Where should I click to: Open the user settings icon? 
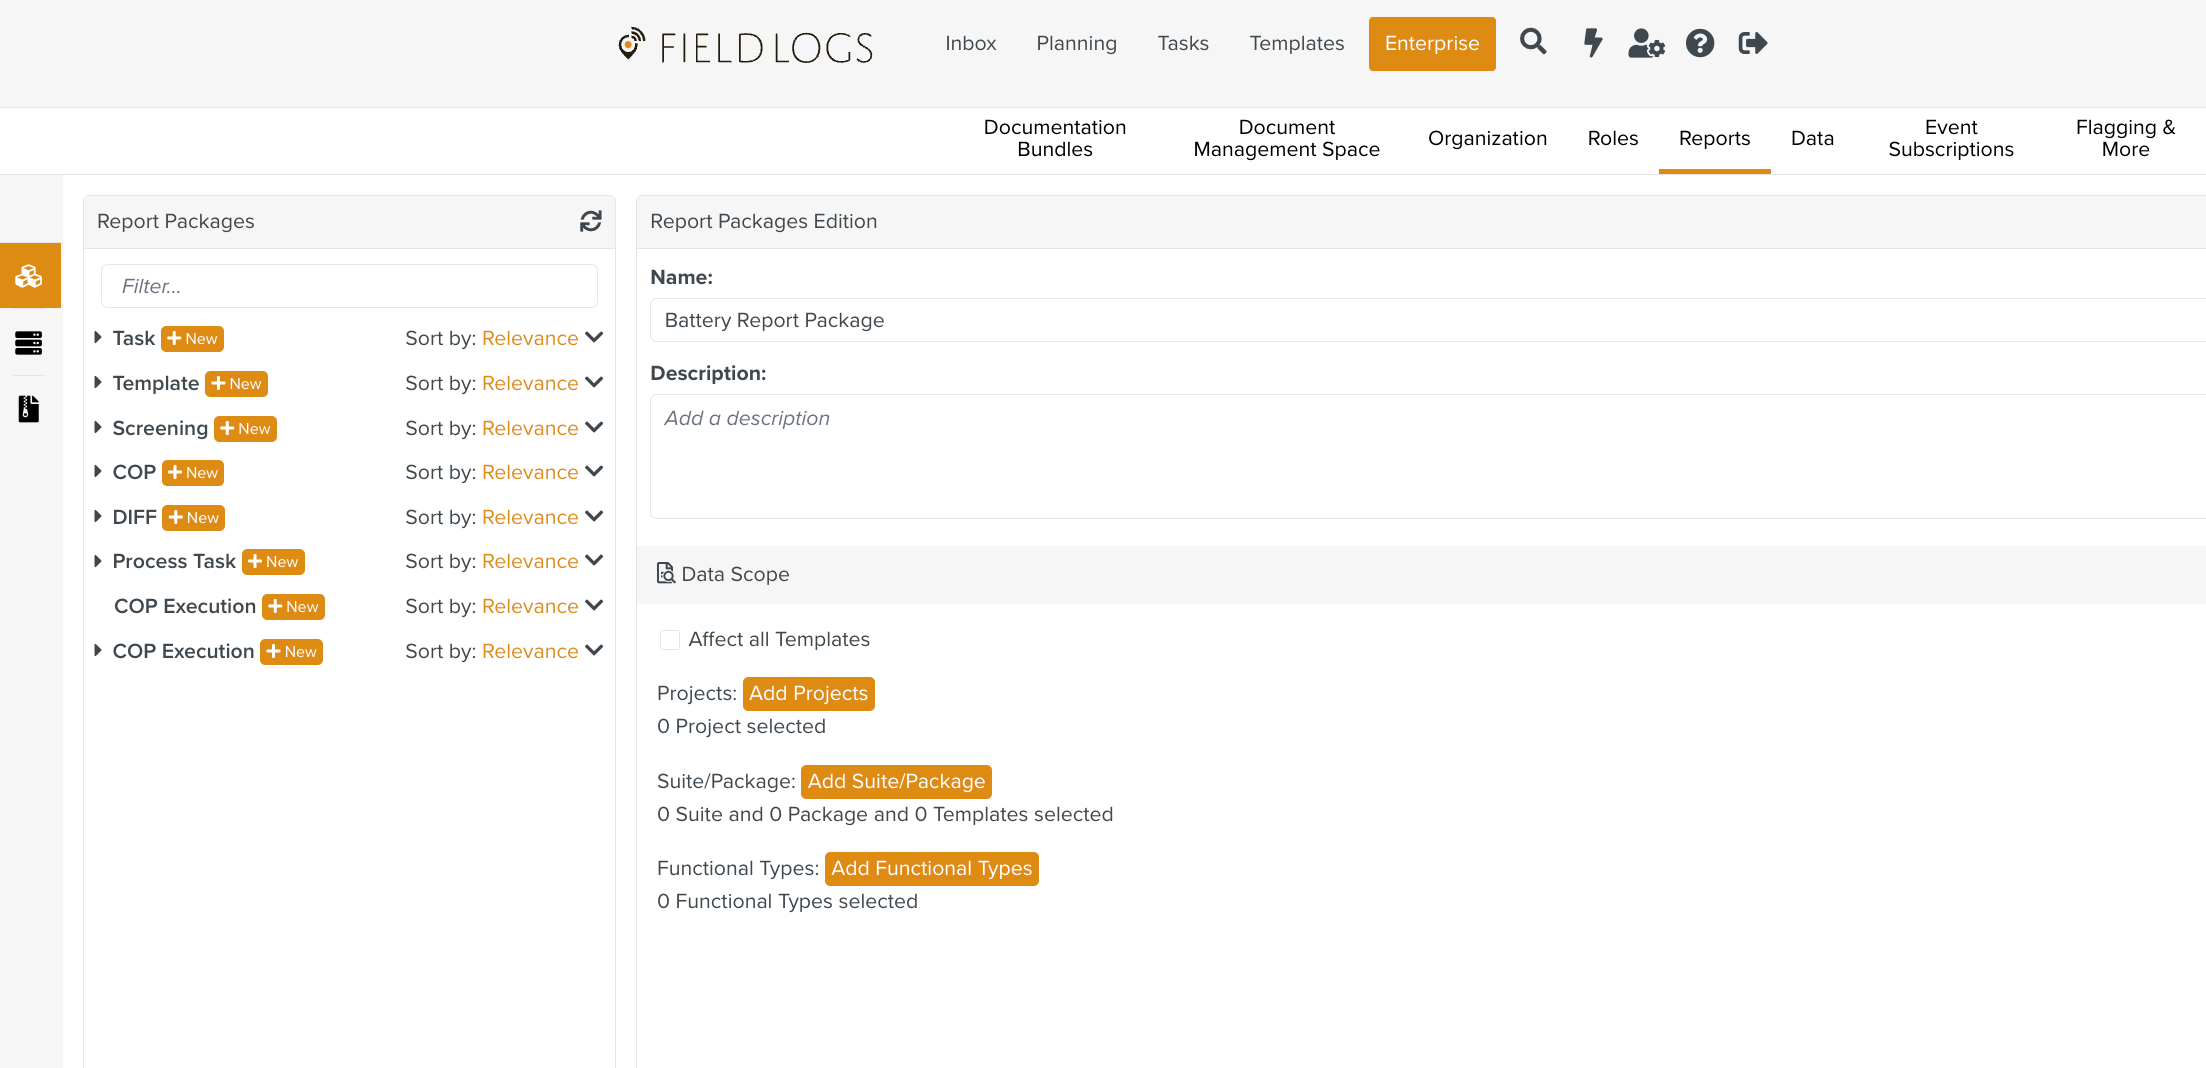coord(1645,43)
